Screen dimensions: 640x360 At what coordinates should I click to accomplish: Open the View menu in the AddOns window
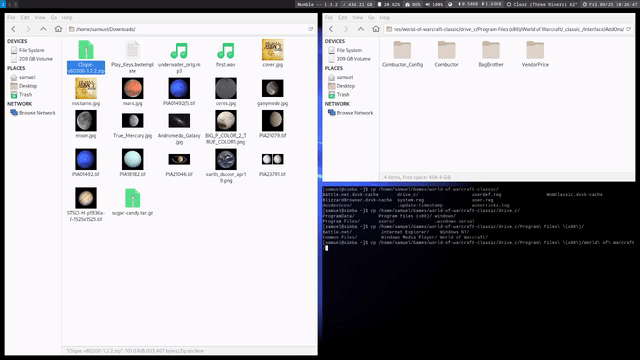[x=357, y=18]
